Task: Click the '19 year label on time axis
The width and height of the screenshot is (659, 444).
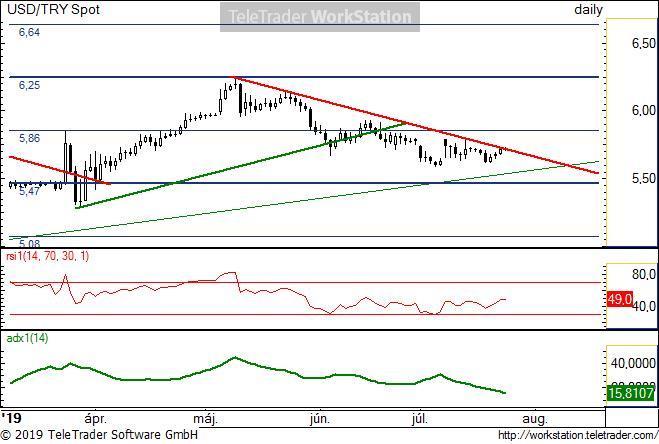Action: click(11, 418)
